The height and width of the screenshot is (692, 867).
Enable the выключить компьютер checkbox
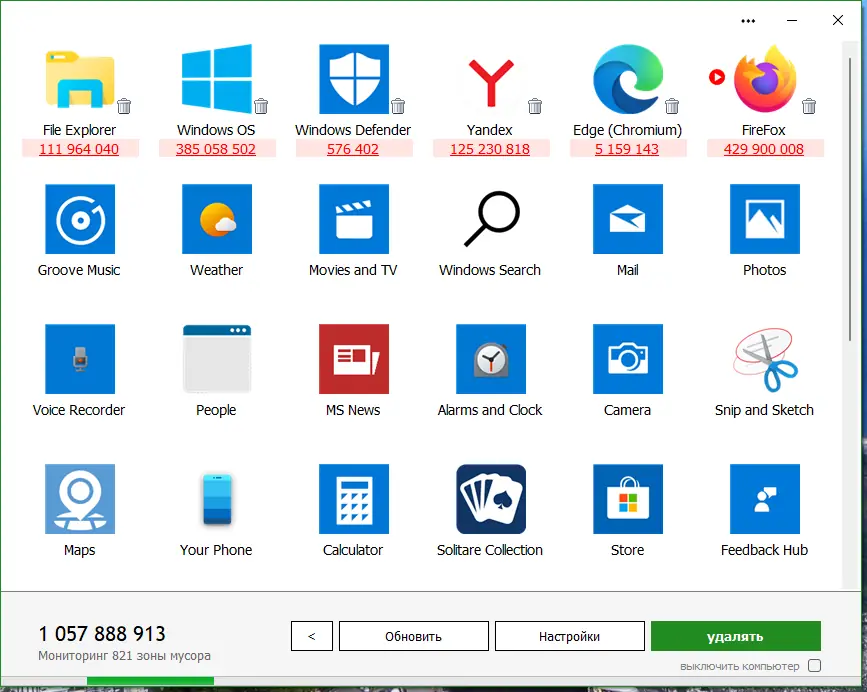click(x=814, y=665)
